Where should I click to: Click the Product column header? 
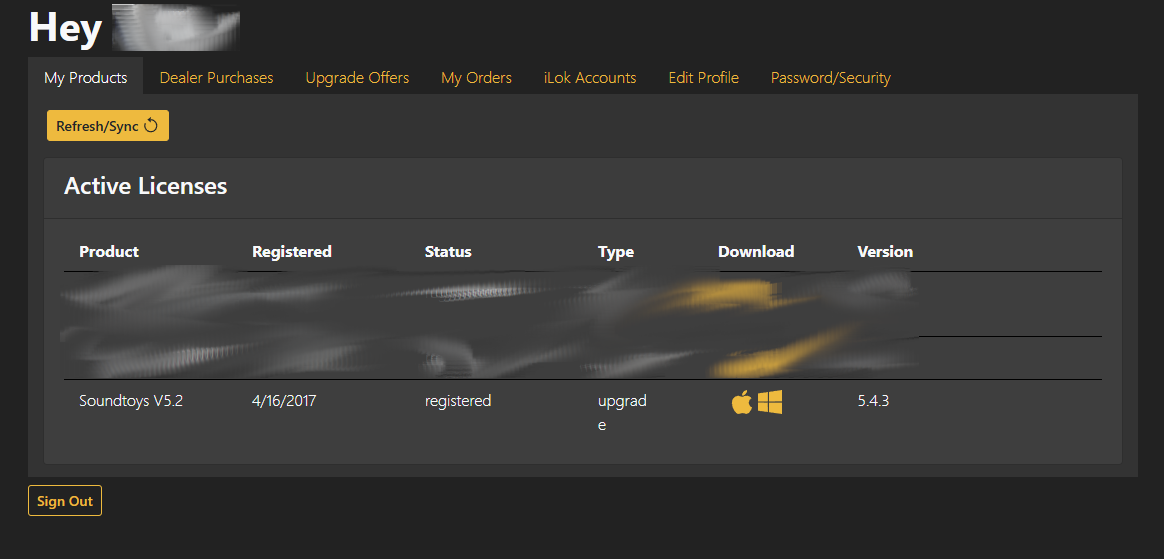[x=108, y=252]
